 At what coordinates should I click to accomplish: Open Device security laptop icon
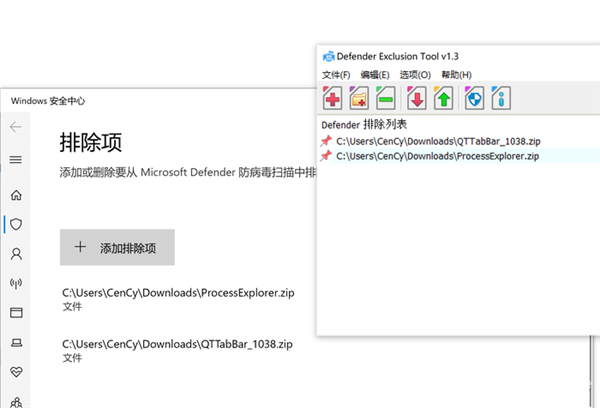point(15,343)
